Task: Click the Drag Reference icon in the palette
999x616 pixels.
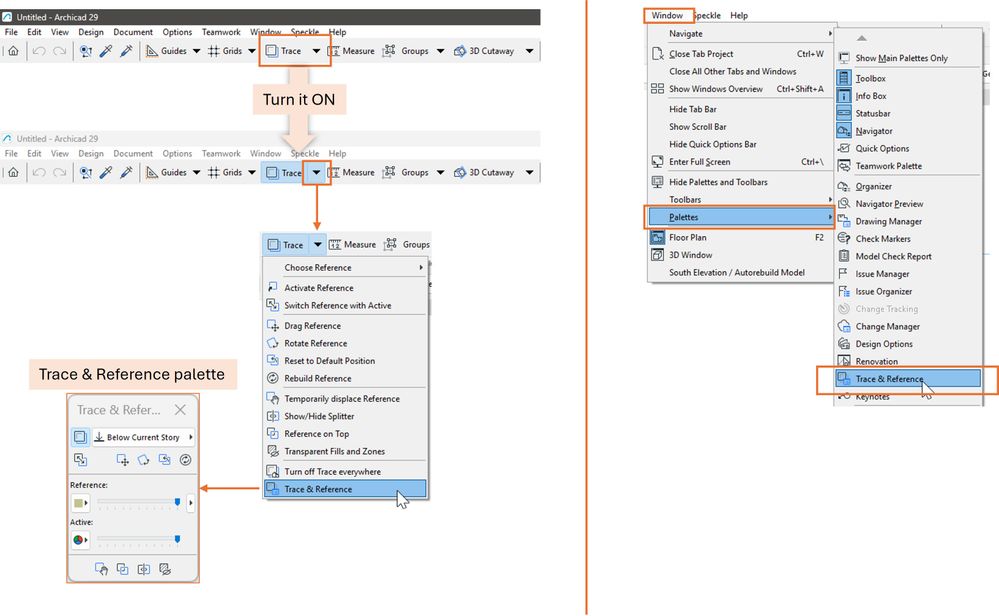Action: 122,459
